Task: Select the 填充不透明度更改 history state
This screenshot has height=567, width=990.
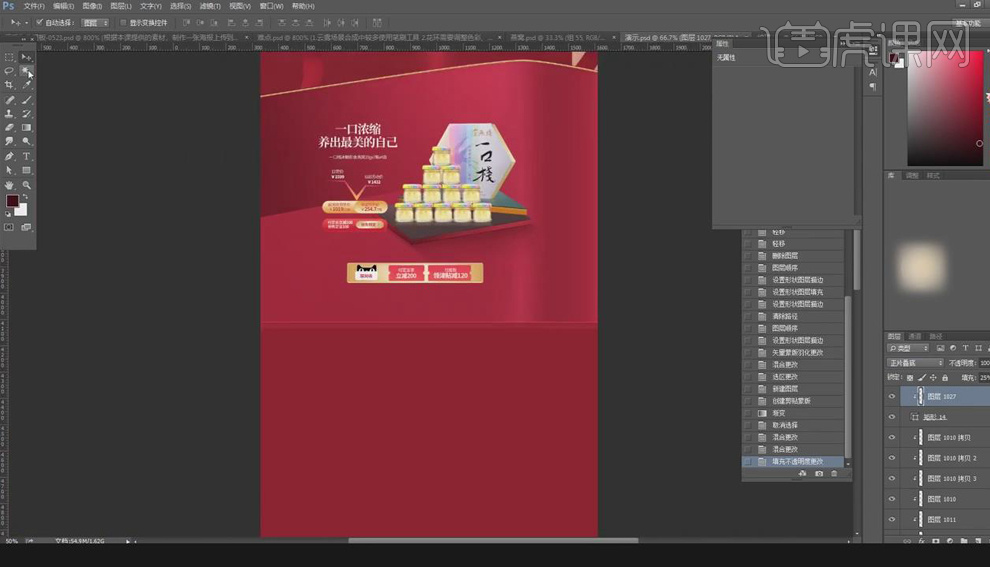Action: point(793,462)
